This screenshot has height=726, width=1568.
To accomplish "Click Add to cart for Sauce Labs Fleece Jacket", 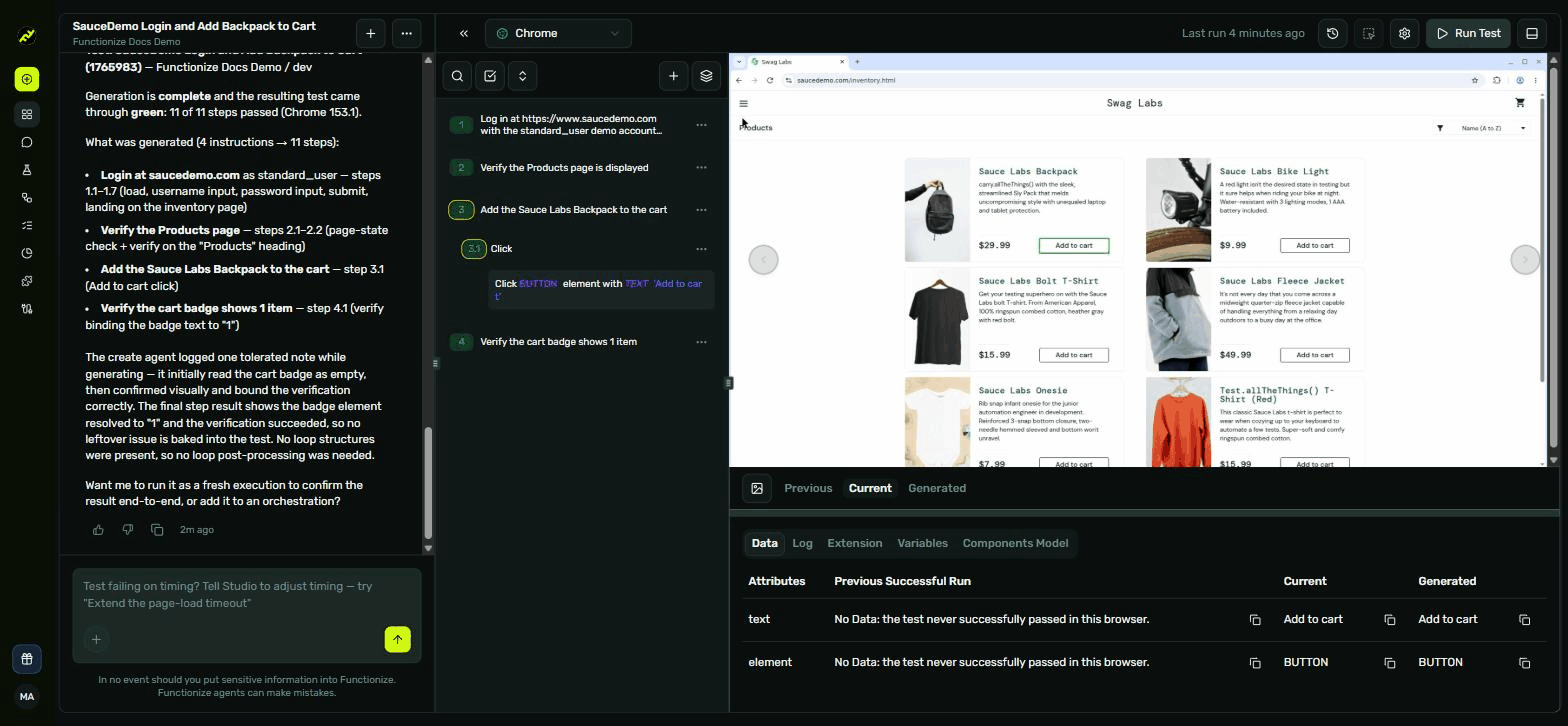I will point(1315,355).
